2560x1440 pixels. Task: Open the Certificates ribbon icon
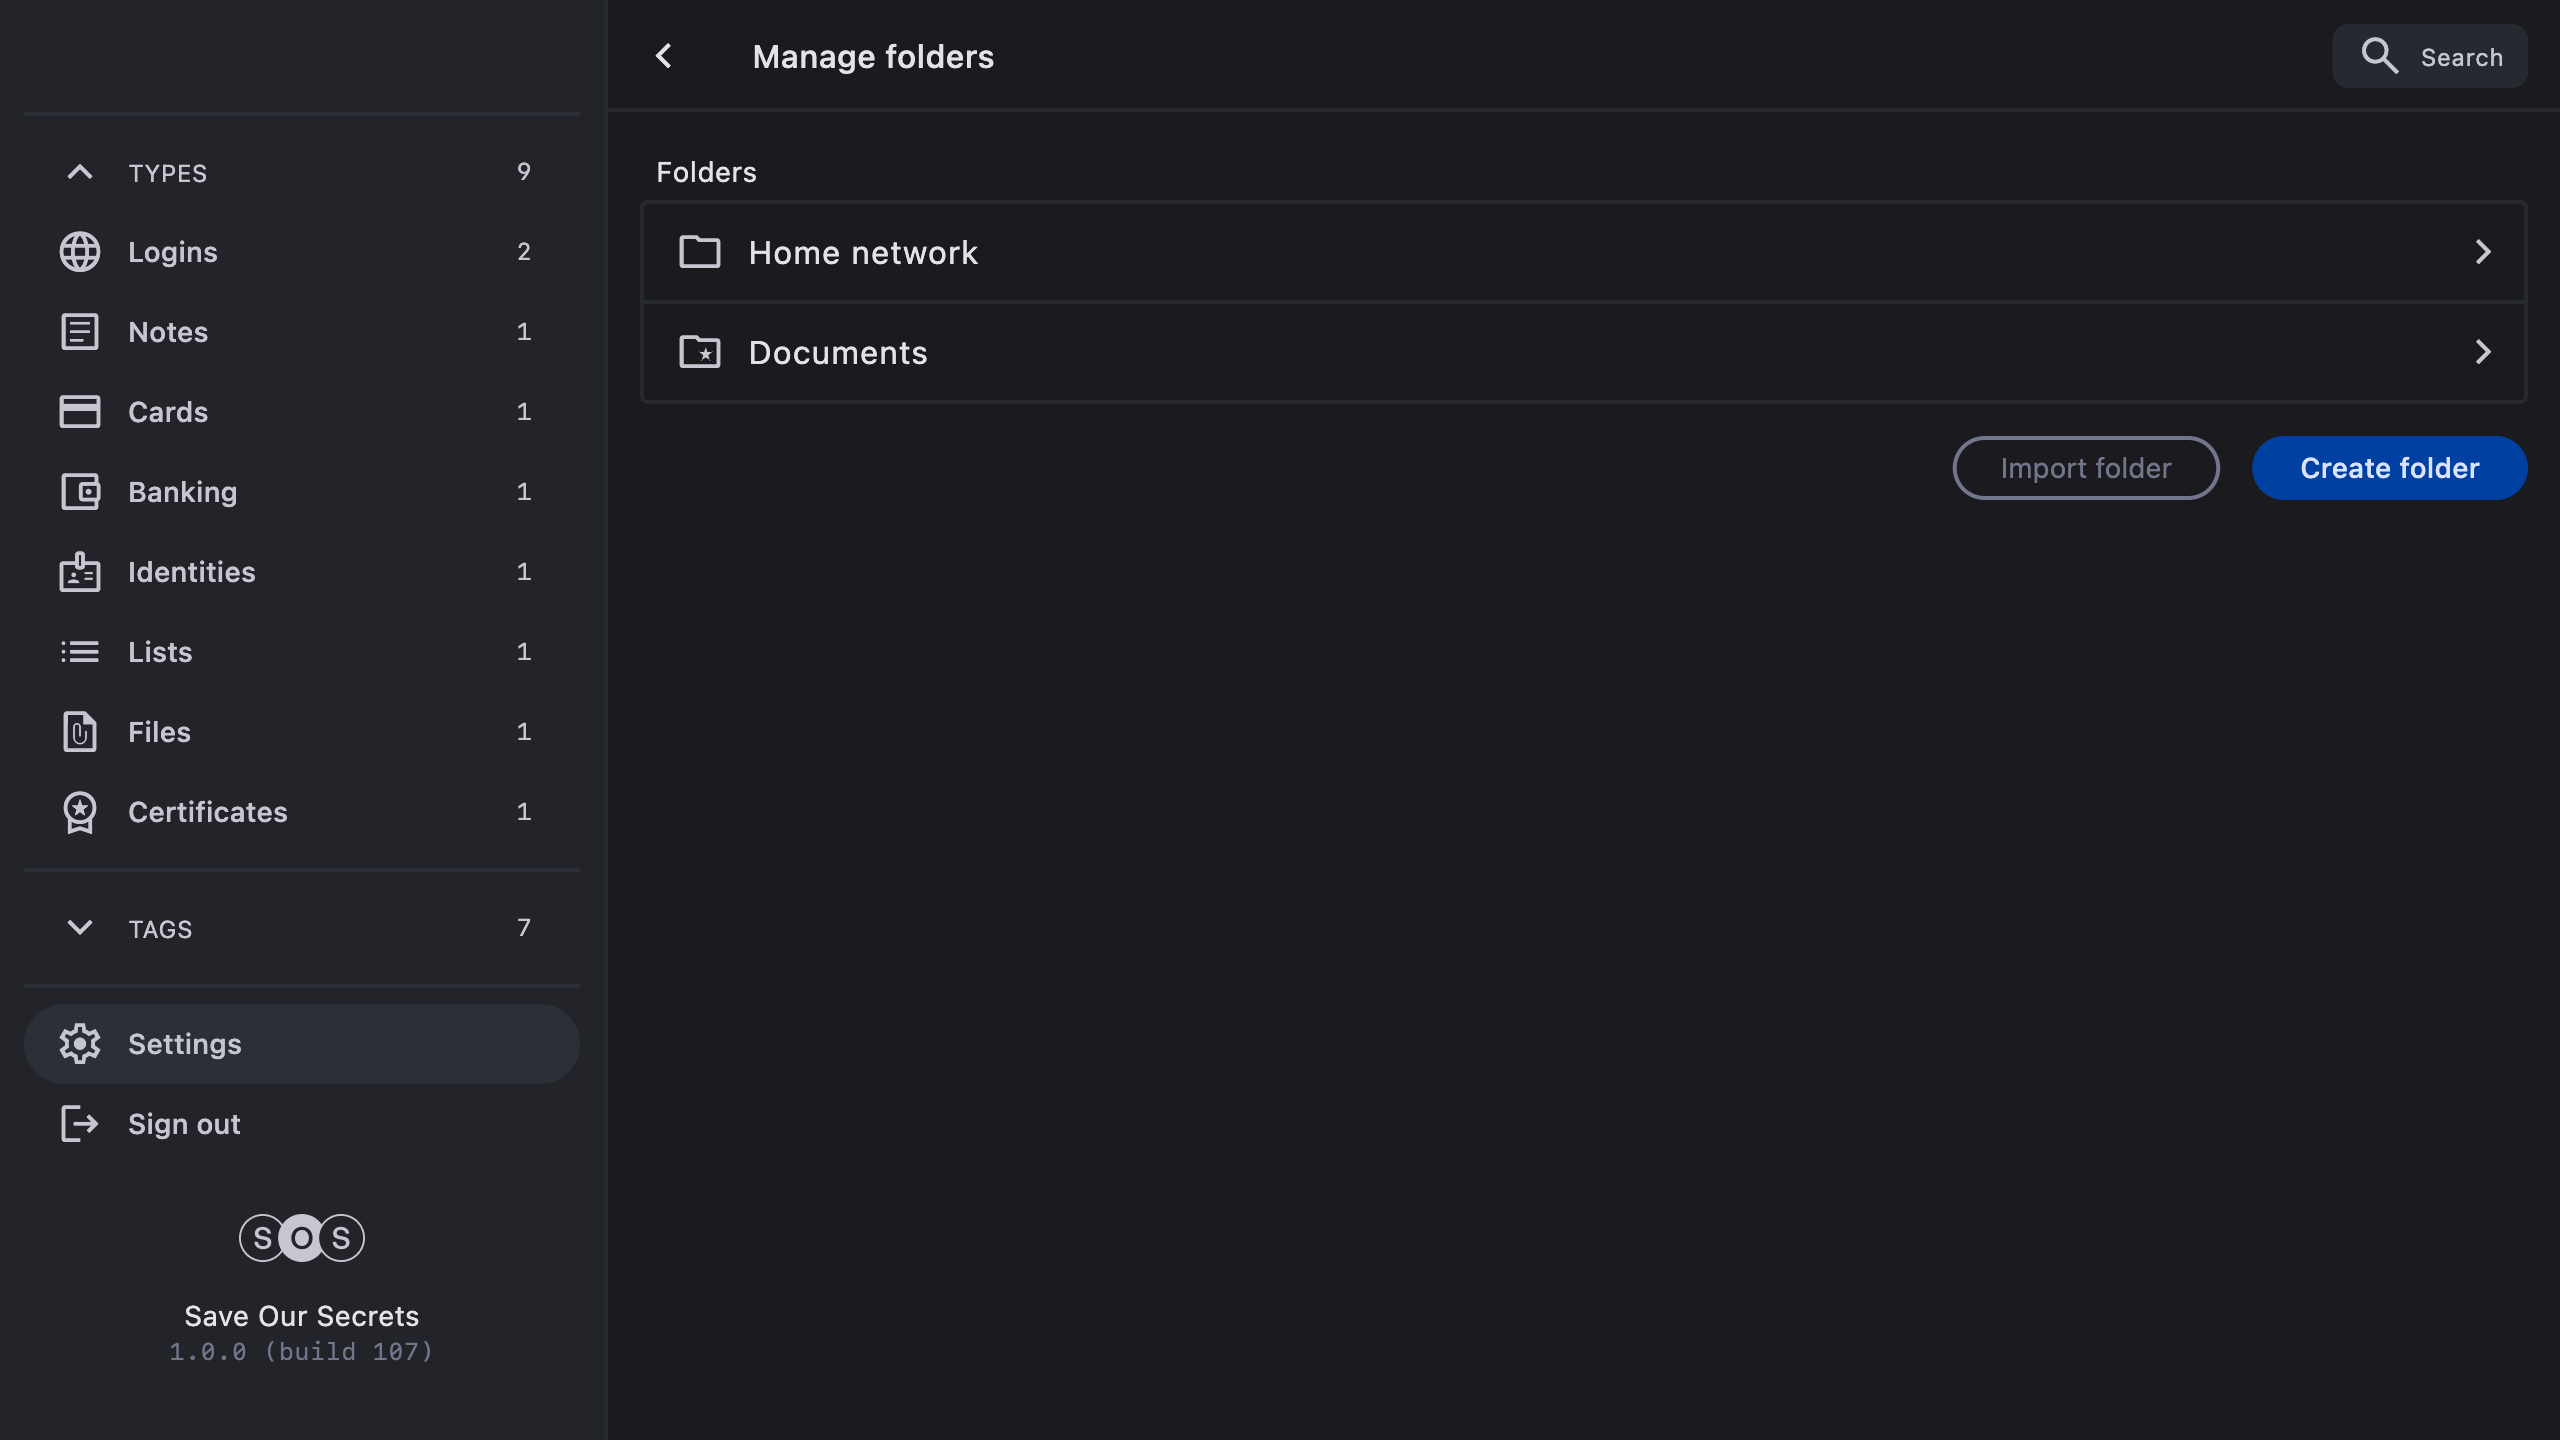pyautogui.click(x=80, y=812)
